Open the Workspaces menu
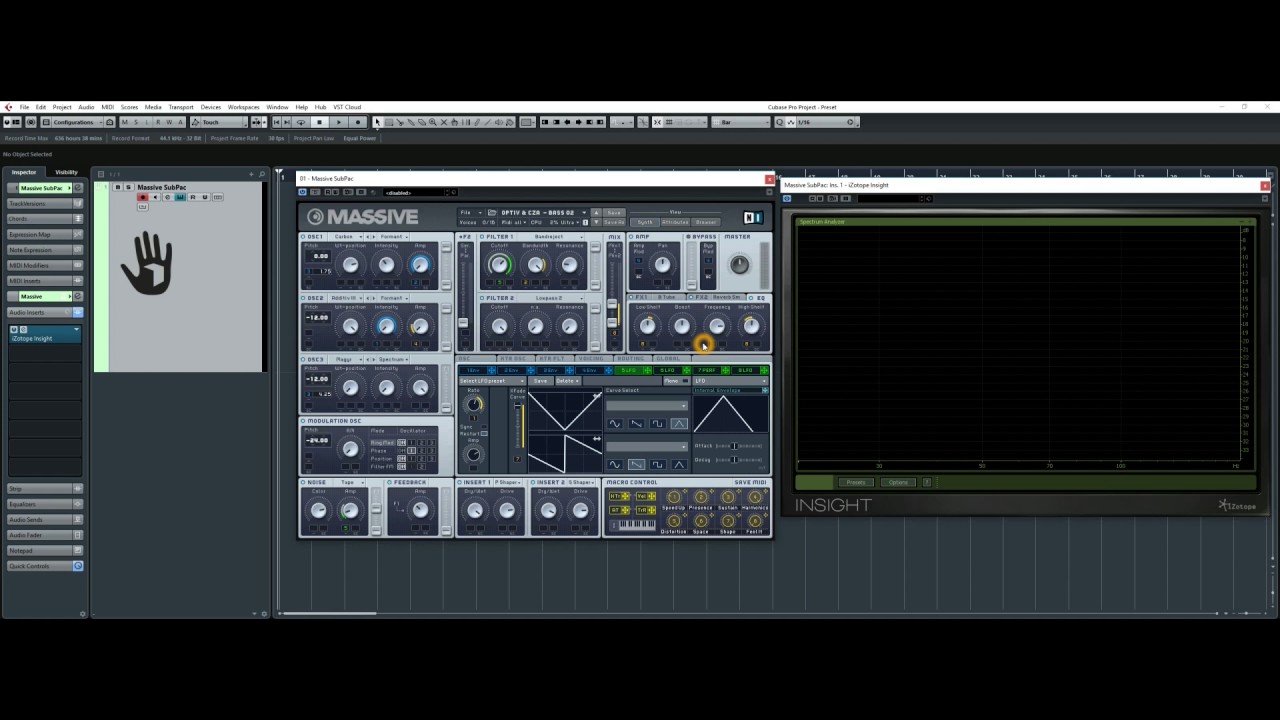Image resolution: width=1280 pixels, height=720 pixels. click(243, 107)
